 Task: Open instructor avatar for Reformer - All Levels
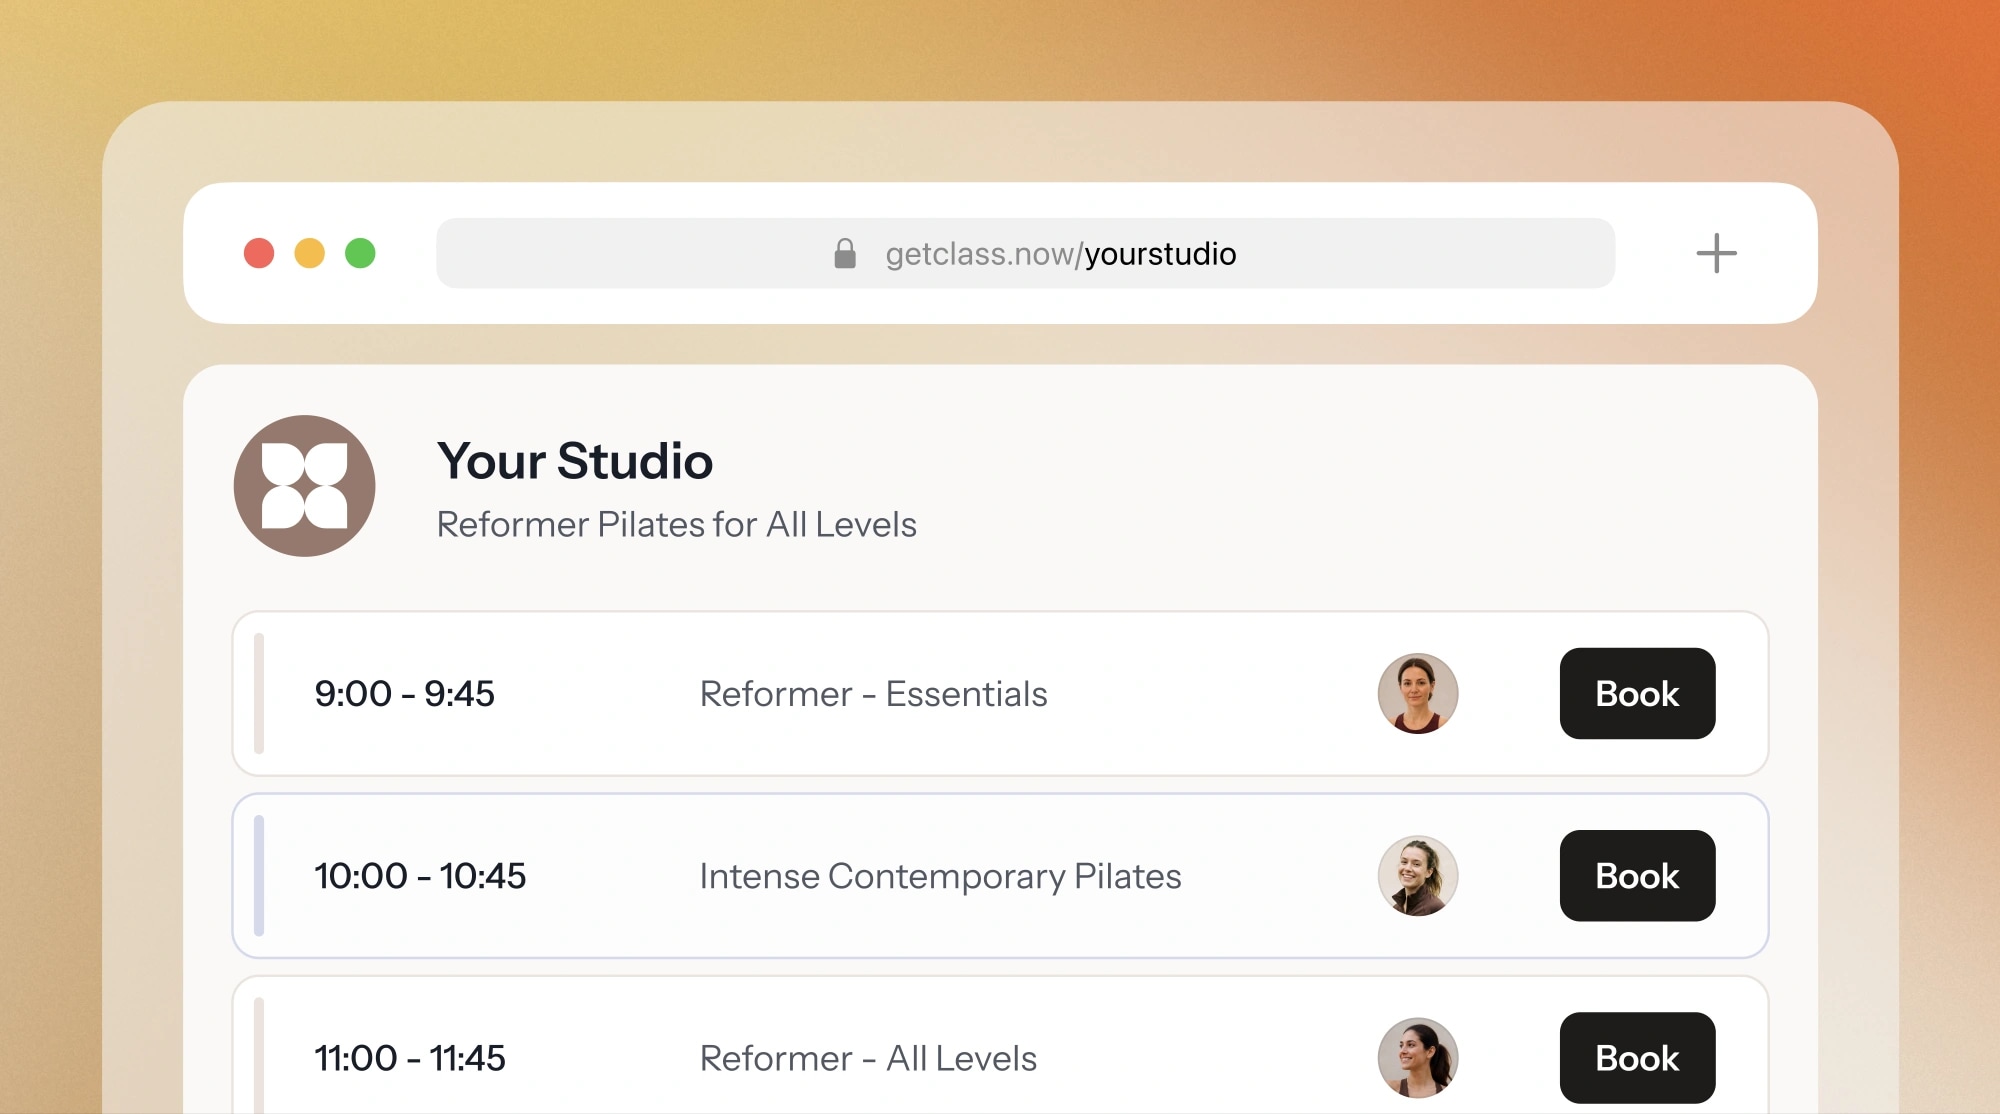pyautogui.click(x=1418, y=1057)
